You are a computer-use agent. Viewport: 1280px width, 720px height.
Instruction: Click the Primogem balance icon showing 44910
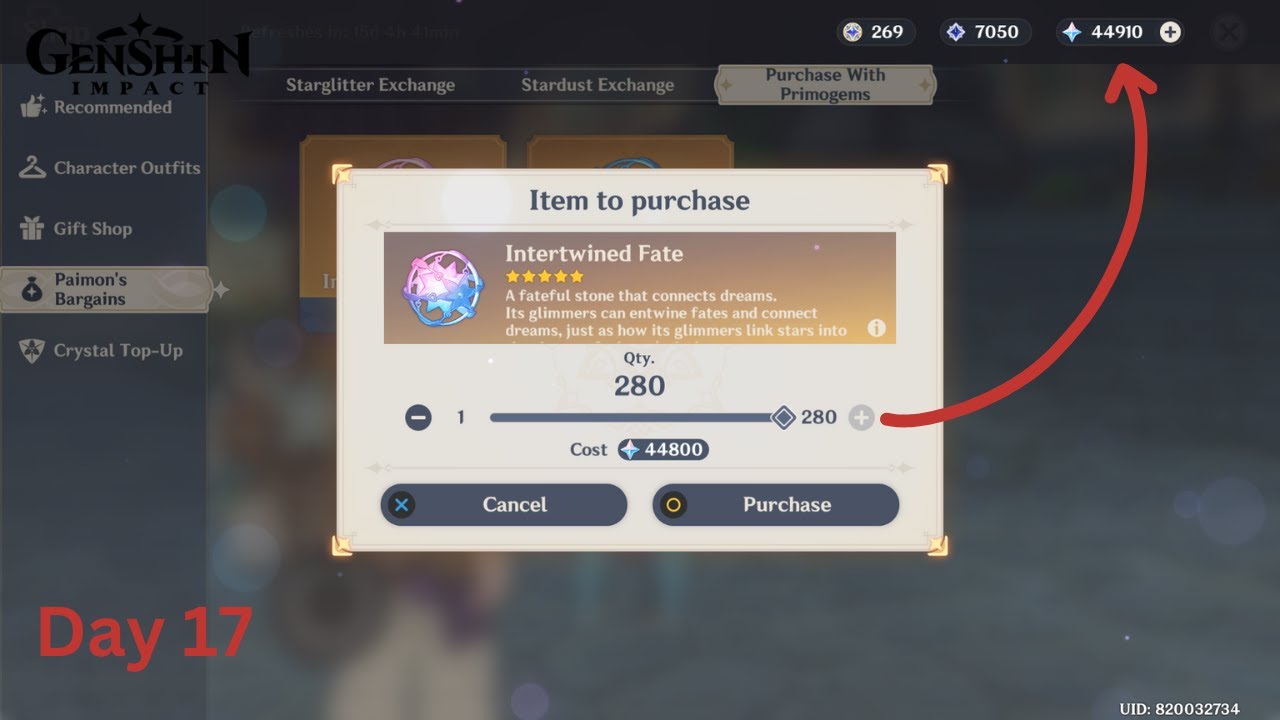1071,32
